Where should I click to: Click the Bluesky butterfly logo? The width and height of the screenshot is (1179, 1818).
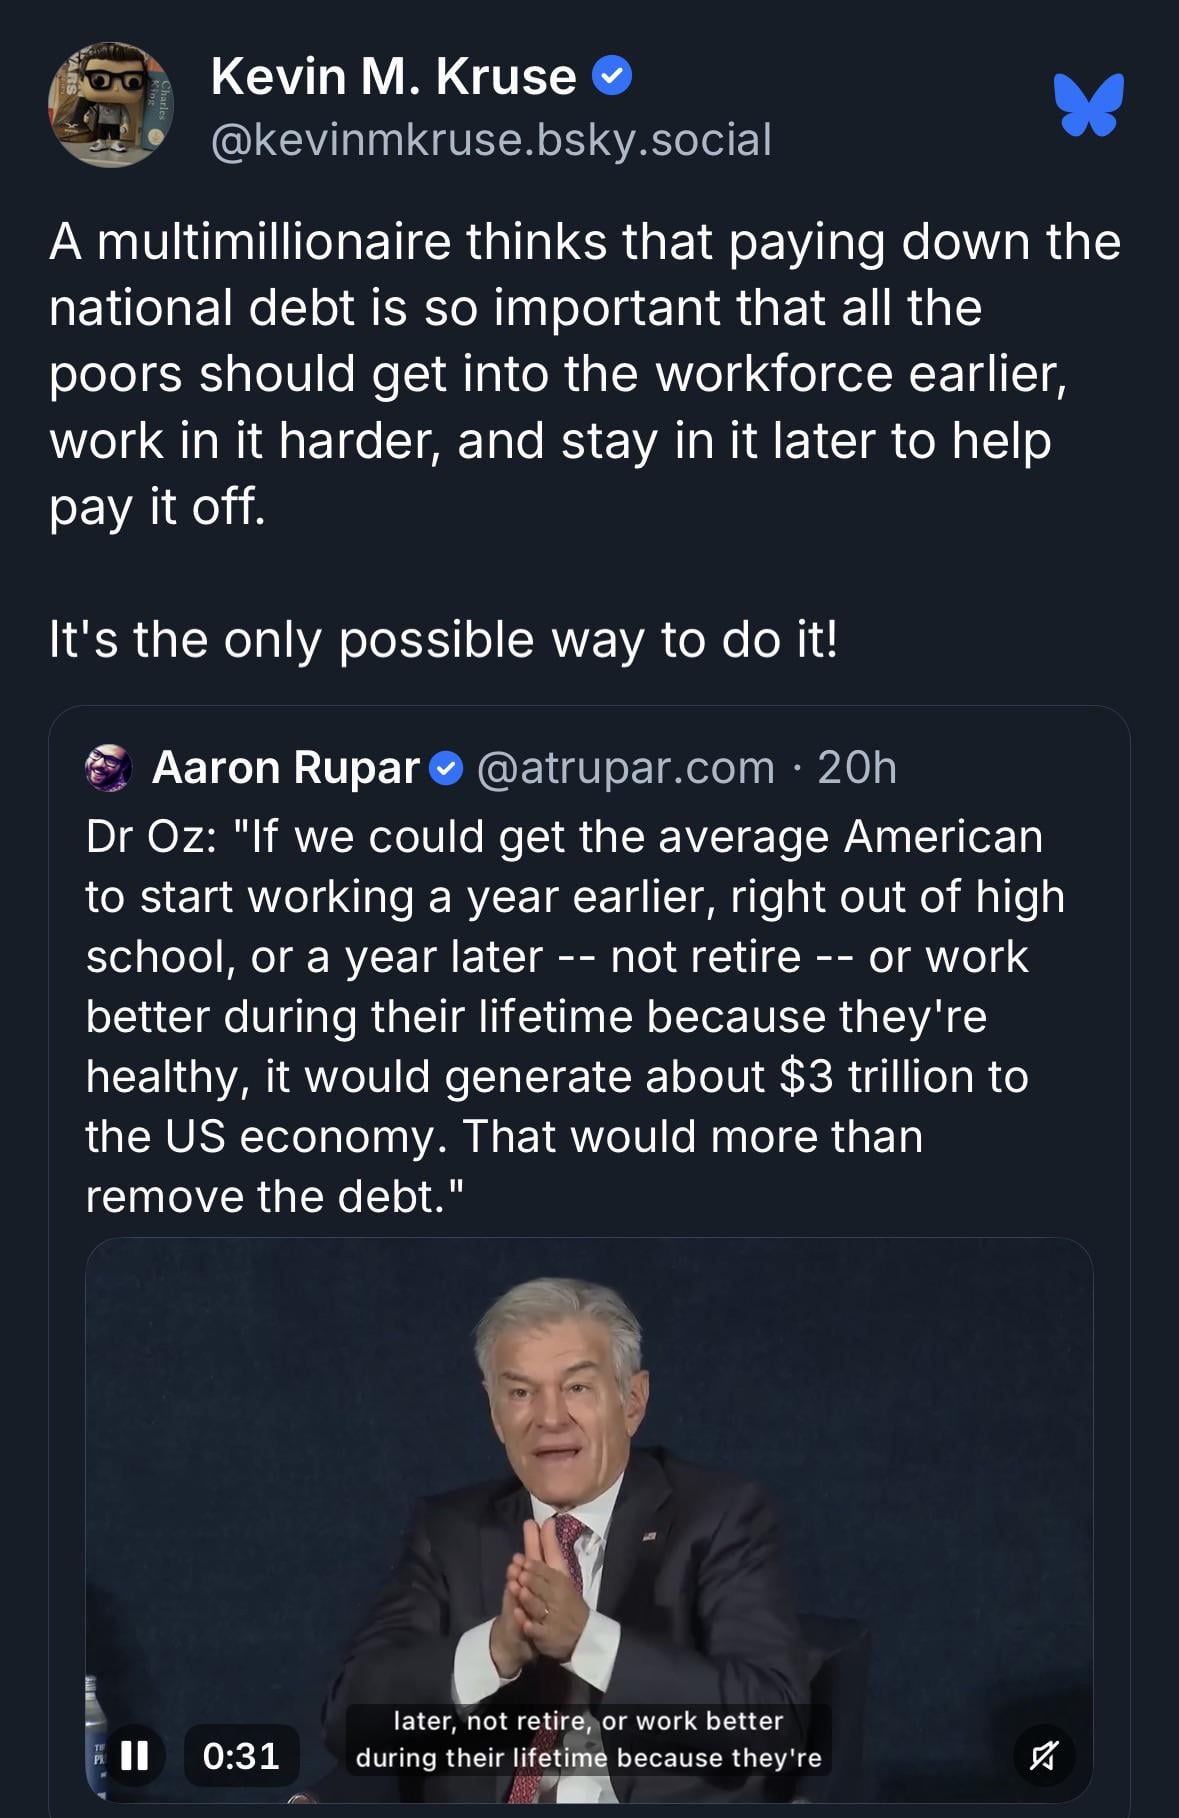click(1088, 104)
